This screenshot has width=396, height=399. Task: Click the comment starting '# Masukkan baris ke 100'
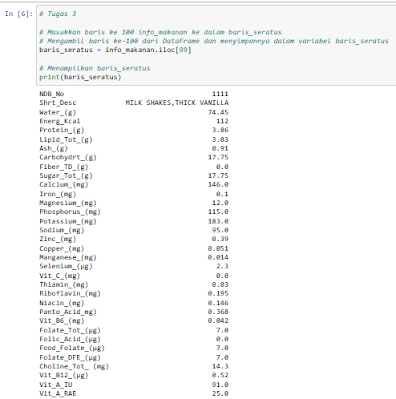pos(160,32)
